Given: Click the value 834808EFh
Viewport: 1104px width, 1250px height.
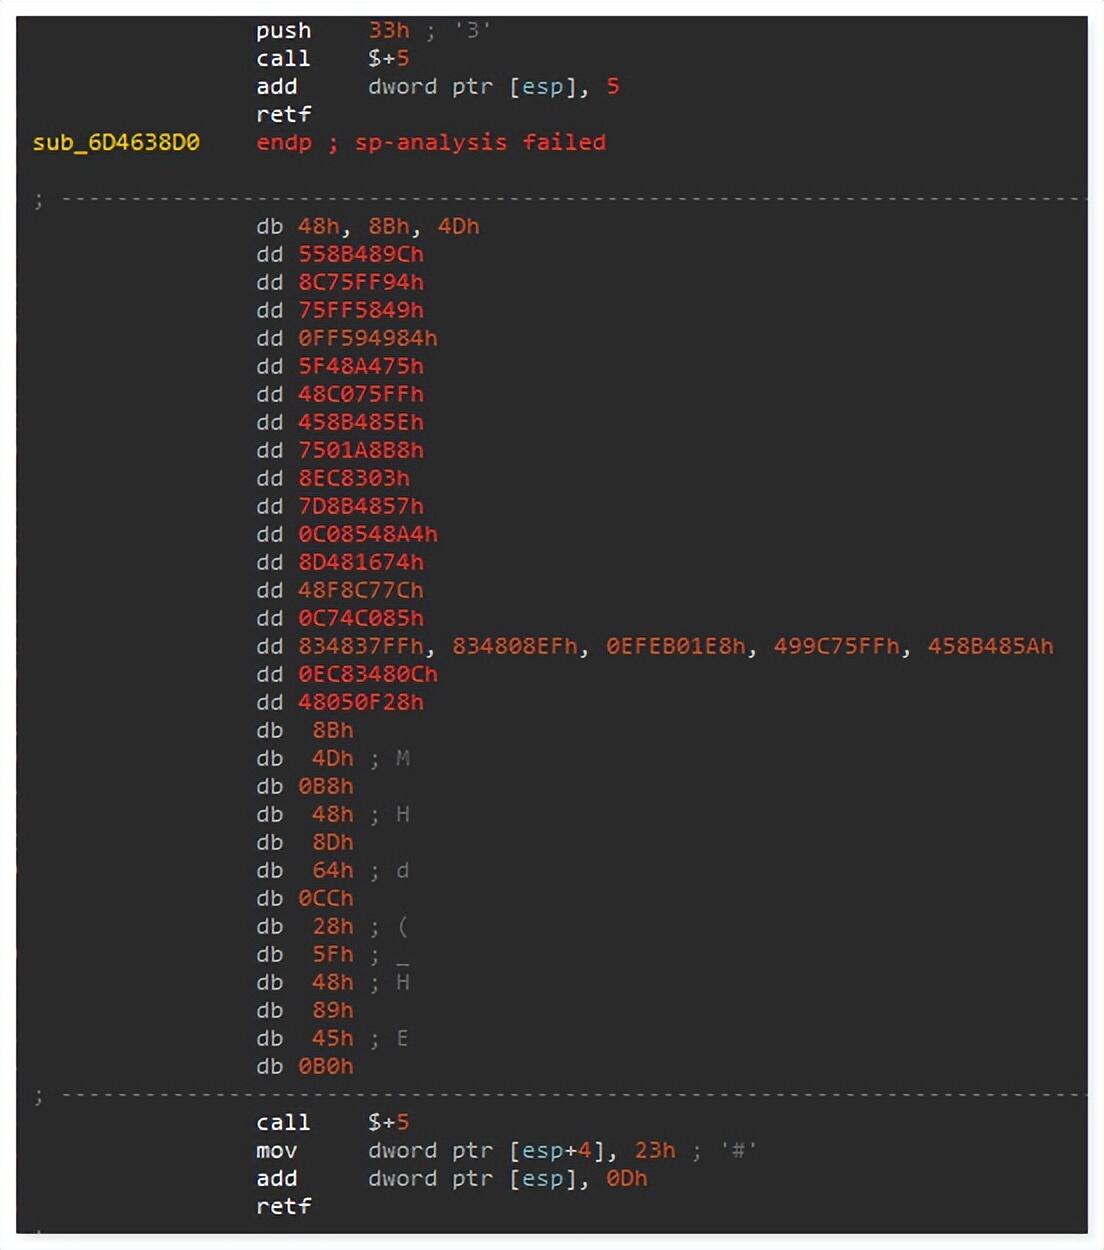Looking at the screenshot, I should coord(515,647).
